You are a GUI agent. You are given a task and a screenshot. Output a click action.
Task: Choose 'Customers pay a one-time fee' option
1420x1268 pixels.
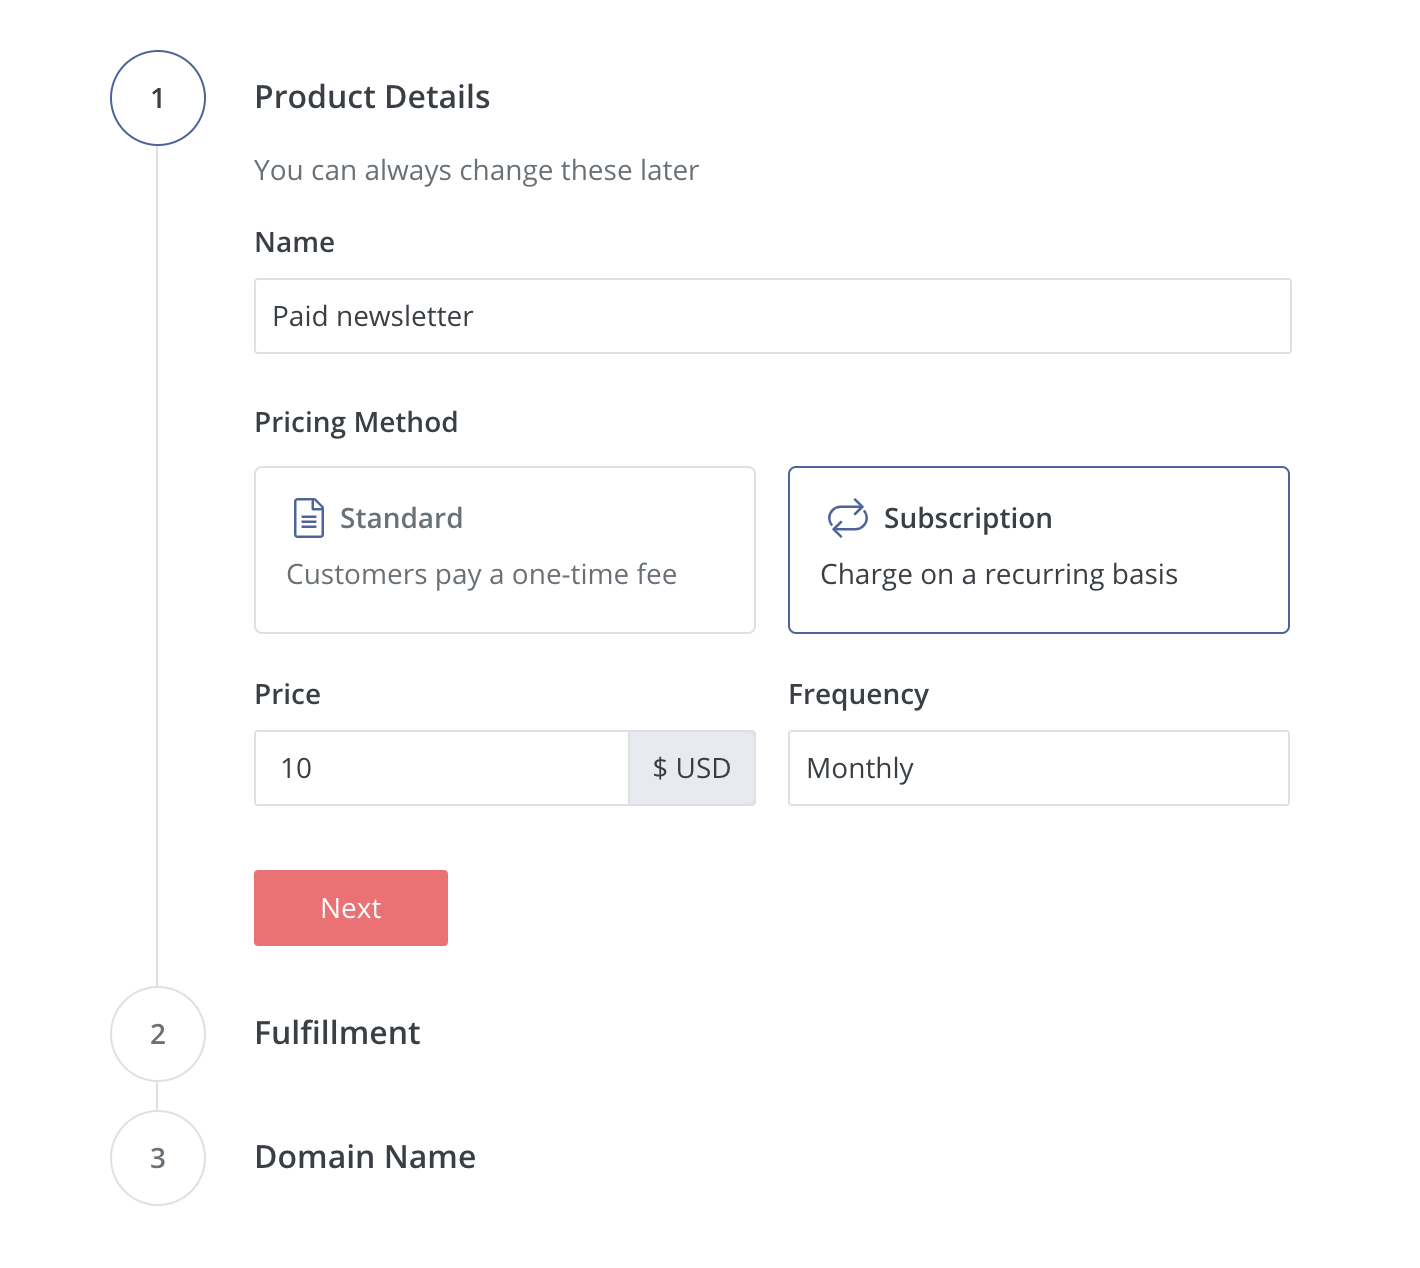(481, 575)
